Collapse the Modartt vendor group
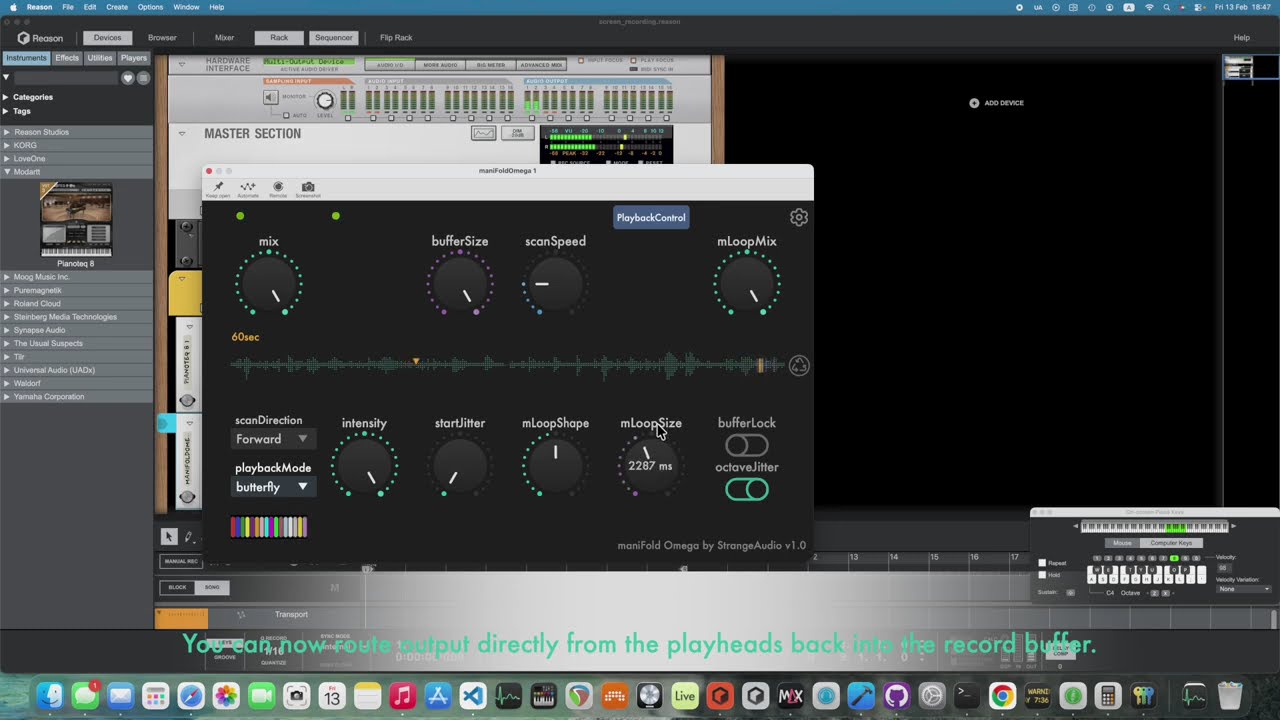Image resolution: width=1280 pixels, height=720 pixels. tap(6, 172)
